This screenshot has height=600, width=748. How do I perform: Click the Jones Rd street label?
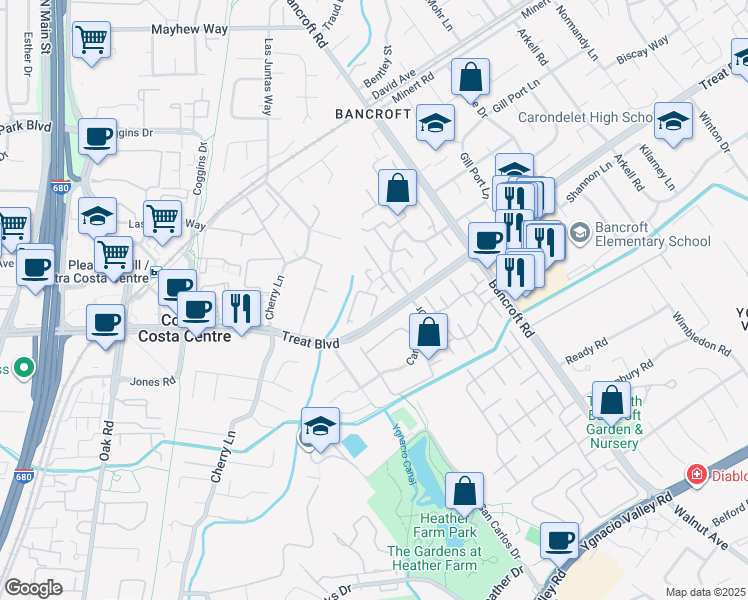[153, 382]
